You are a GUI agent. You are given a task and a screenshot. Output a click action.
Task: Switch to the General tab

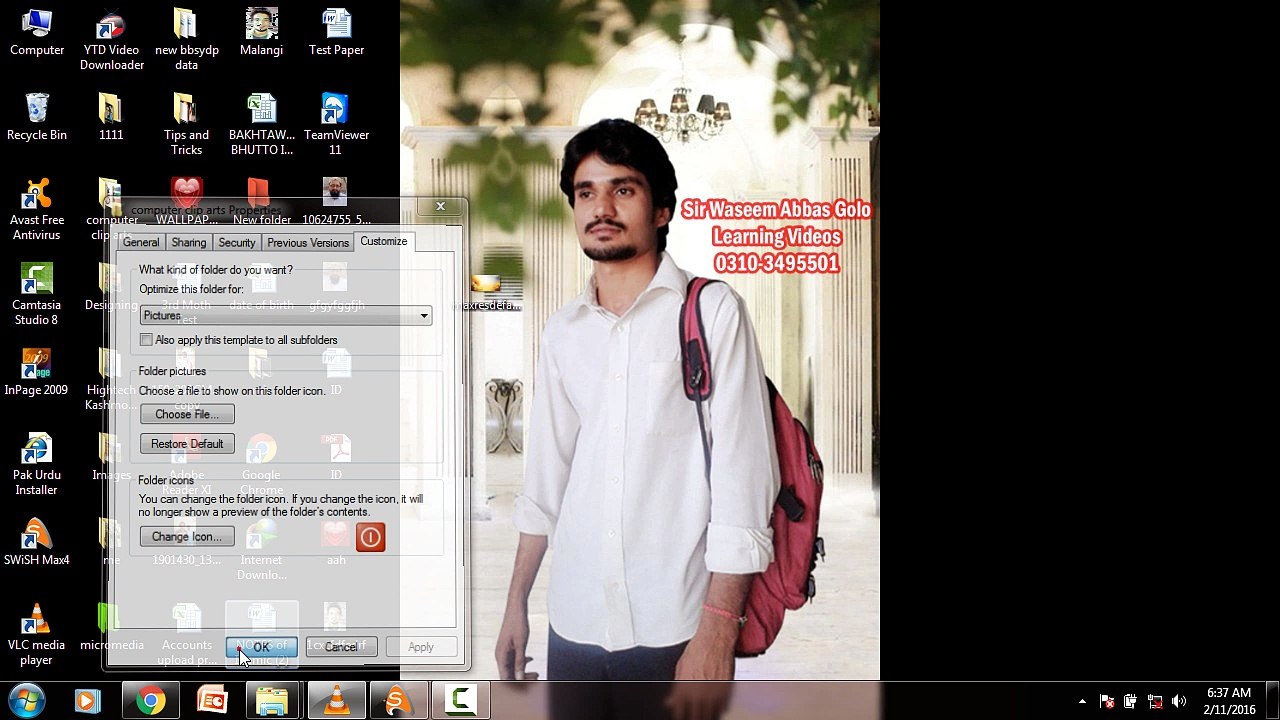pos(141,243)
